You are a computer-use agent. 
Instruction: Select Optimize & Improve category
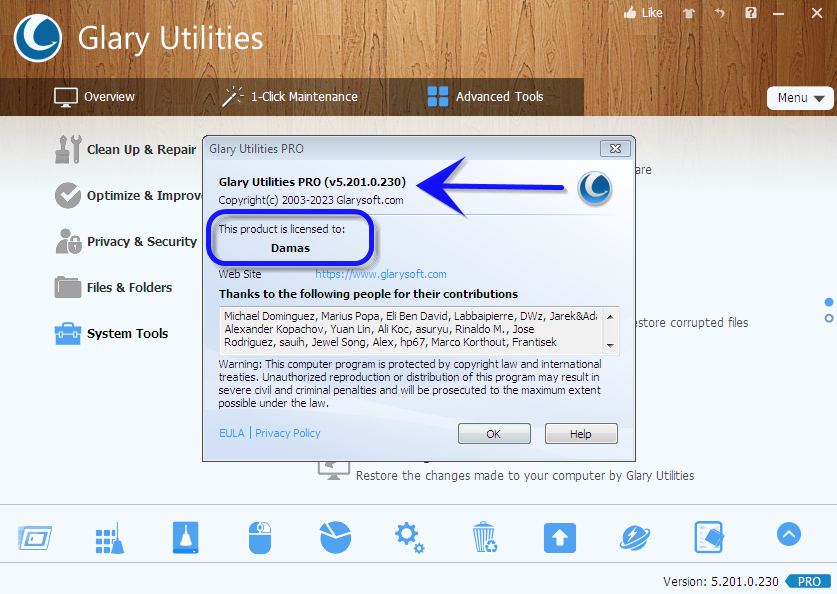pyautogui.click(x=128, y=195)
